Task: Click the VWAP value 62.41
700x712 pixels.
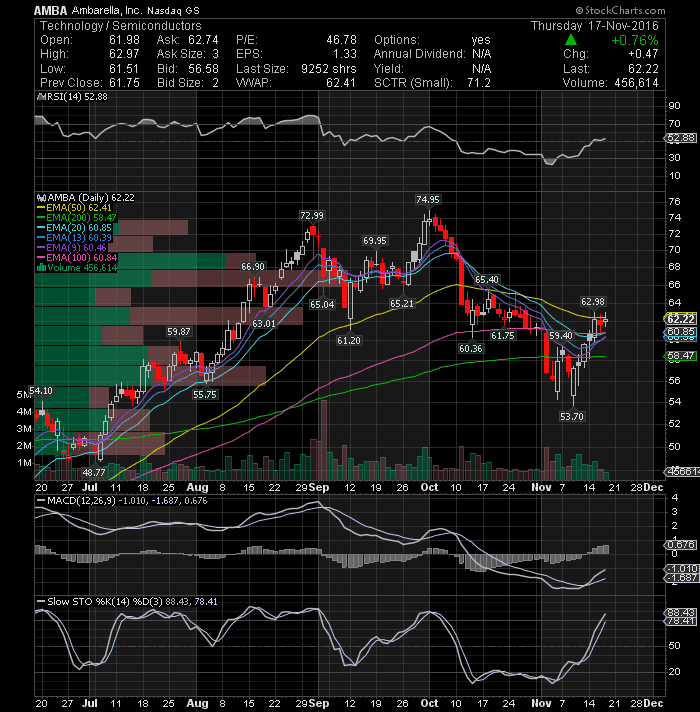Action: pyautogui.click(x=341, y=83)
